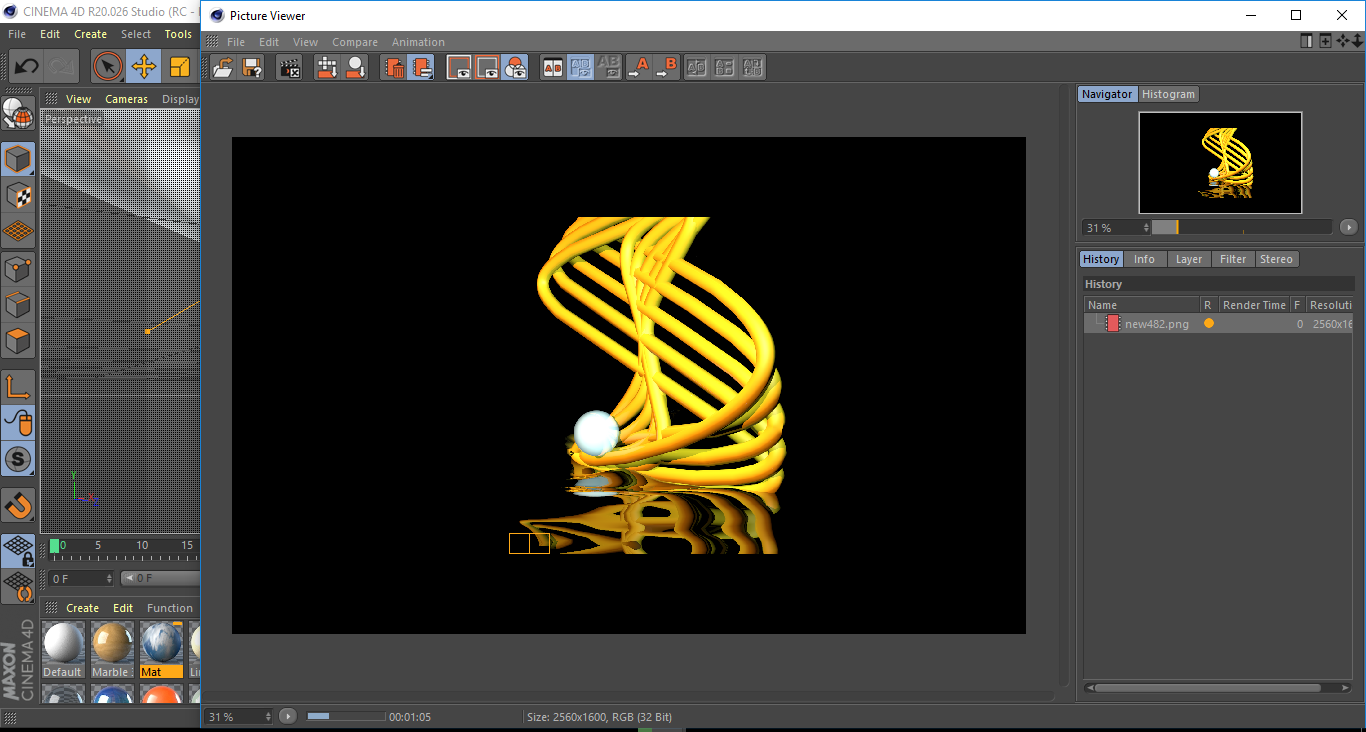The width and height of the screenshot is (1366, 732).
Task: Open the Picture Viewer Edit menu
Action: point(269,42)
